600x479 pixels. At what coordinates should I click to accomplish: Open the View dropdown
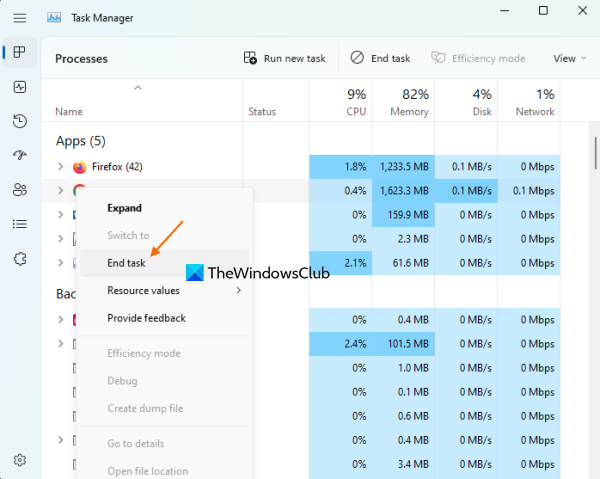click(569, 58)
